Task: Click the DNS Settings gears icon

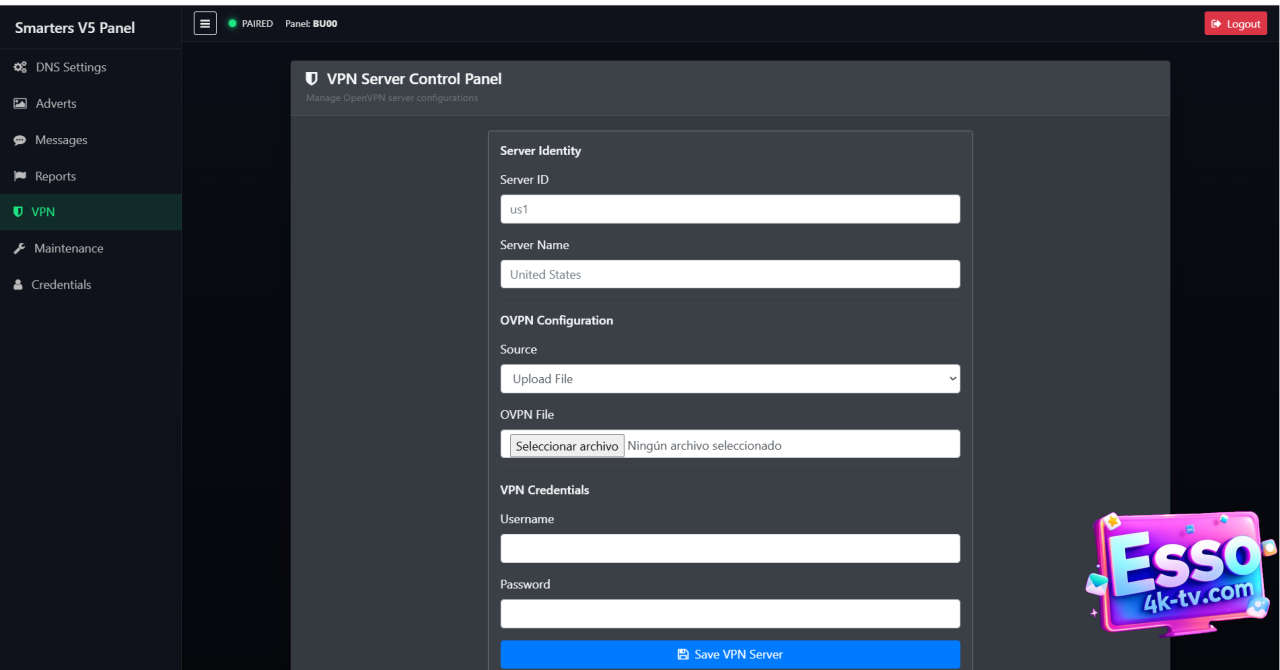Action: (x=20, y=68)
